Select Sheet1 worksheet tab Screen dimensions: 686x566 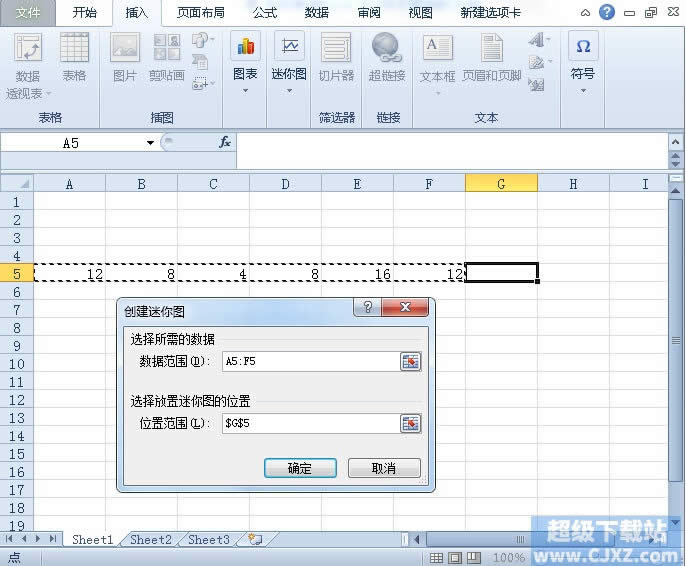point(92,539)
